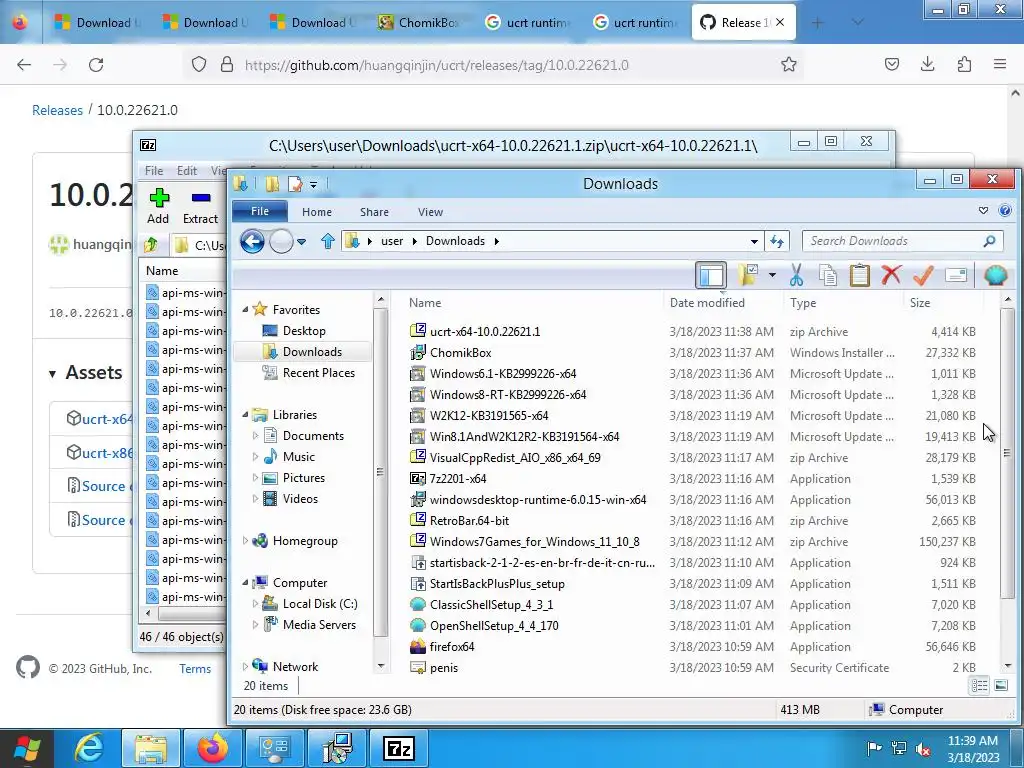Sort by the Size column header

click(920, 303)
